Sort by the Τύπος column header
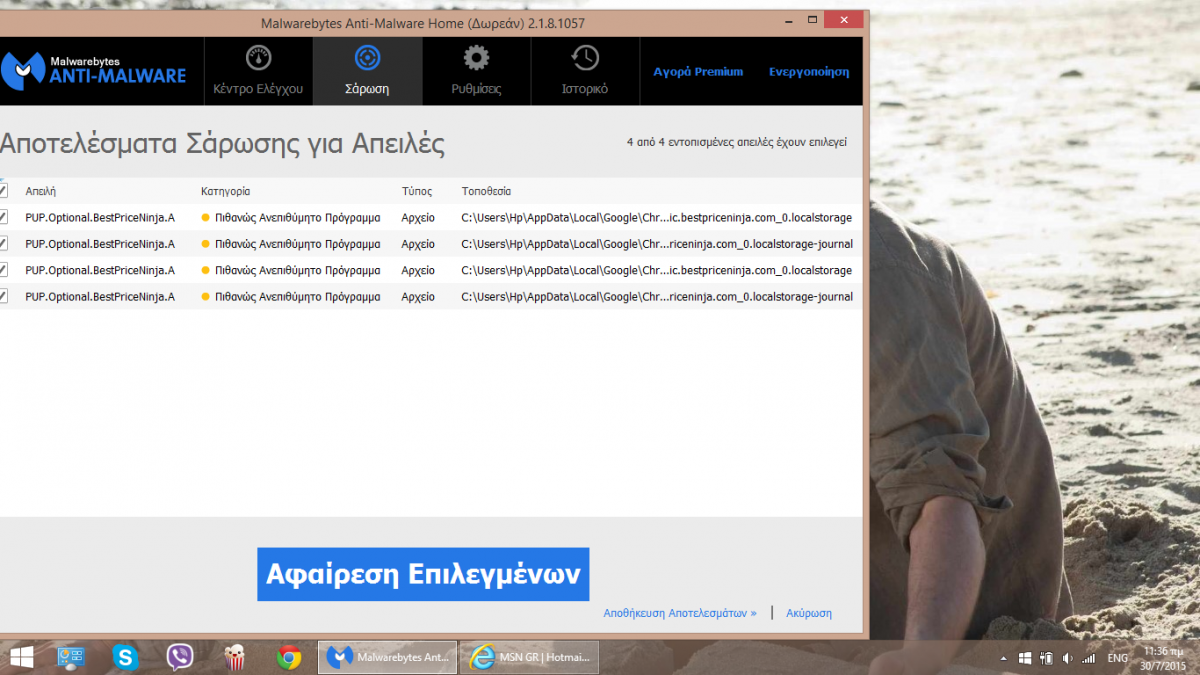The image size is (1200, 675). [417, 191]
